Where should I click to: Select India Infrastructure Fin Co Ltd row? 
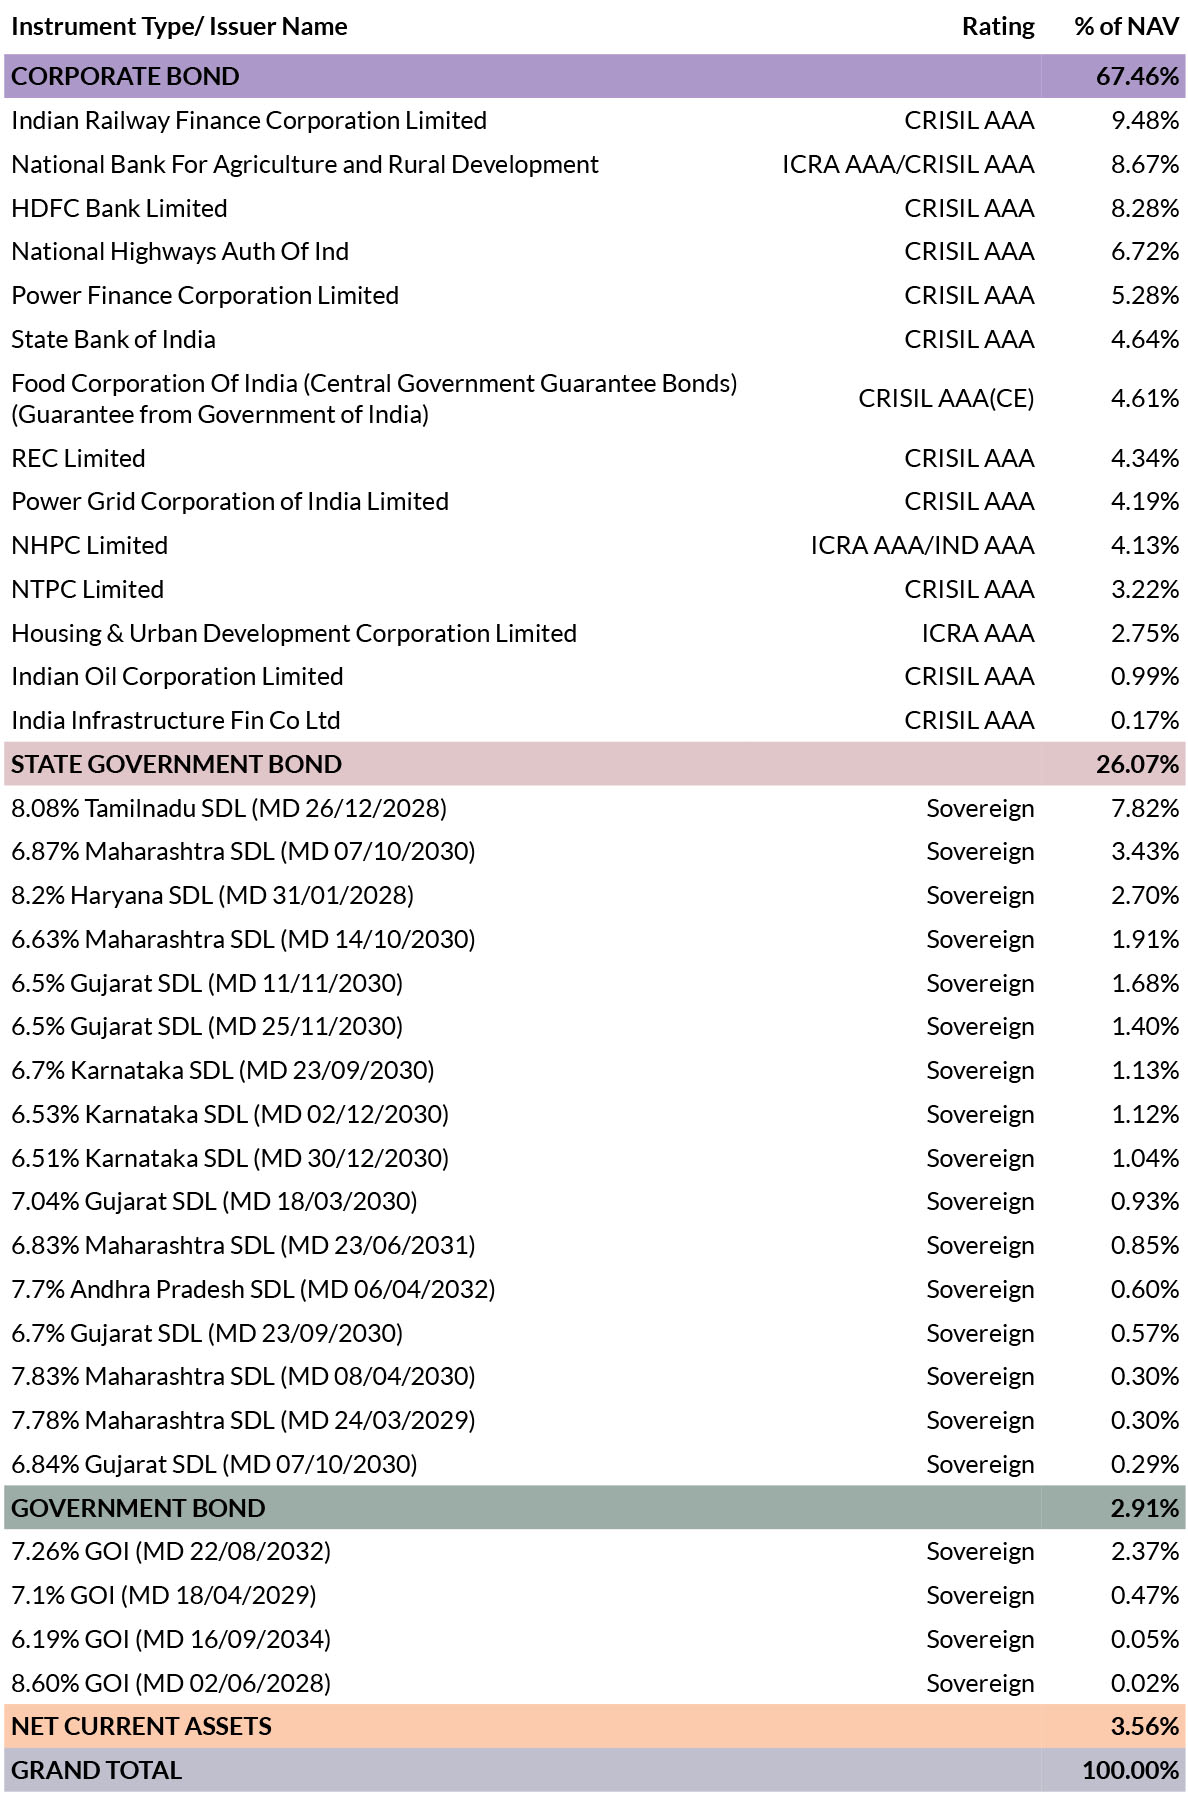click(176, 720)
